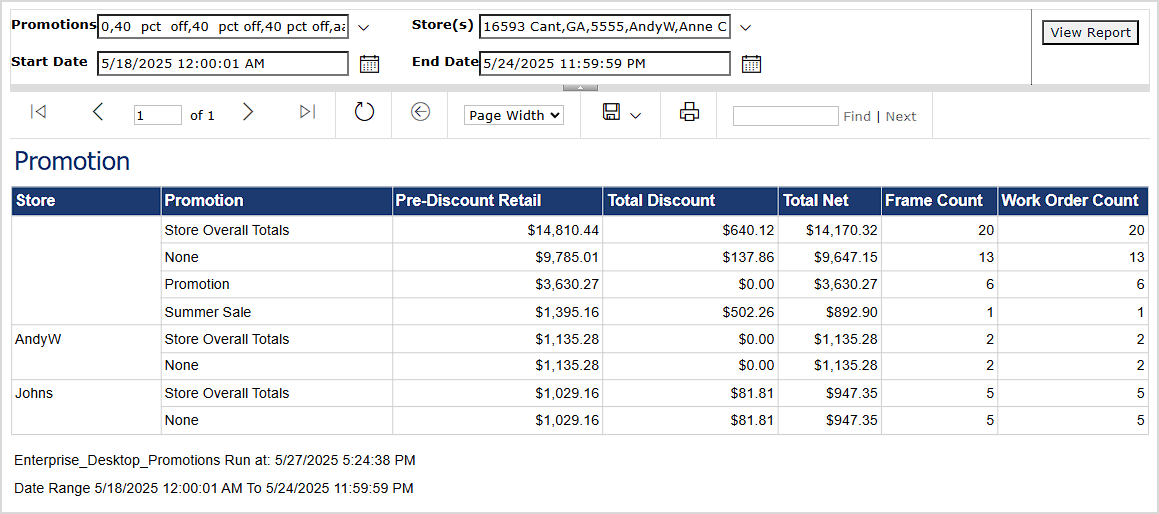Click the Find link
This screenshot has width=1159, height=514.
[857, 116]
